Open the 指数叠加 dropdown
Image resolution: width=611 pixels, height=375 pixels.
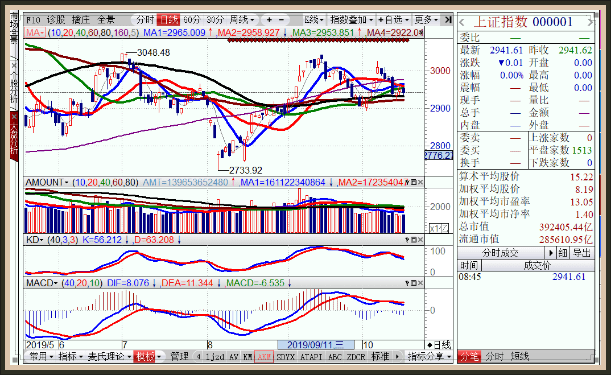pyautogui.click(x=352, y=19)
